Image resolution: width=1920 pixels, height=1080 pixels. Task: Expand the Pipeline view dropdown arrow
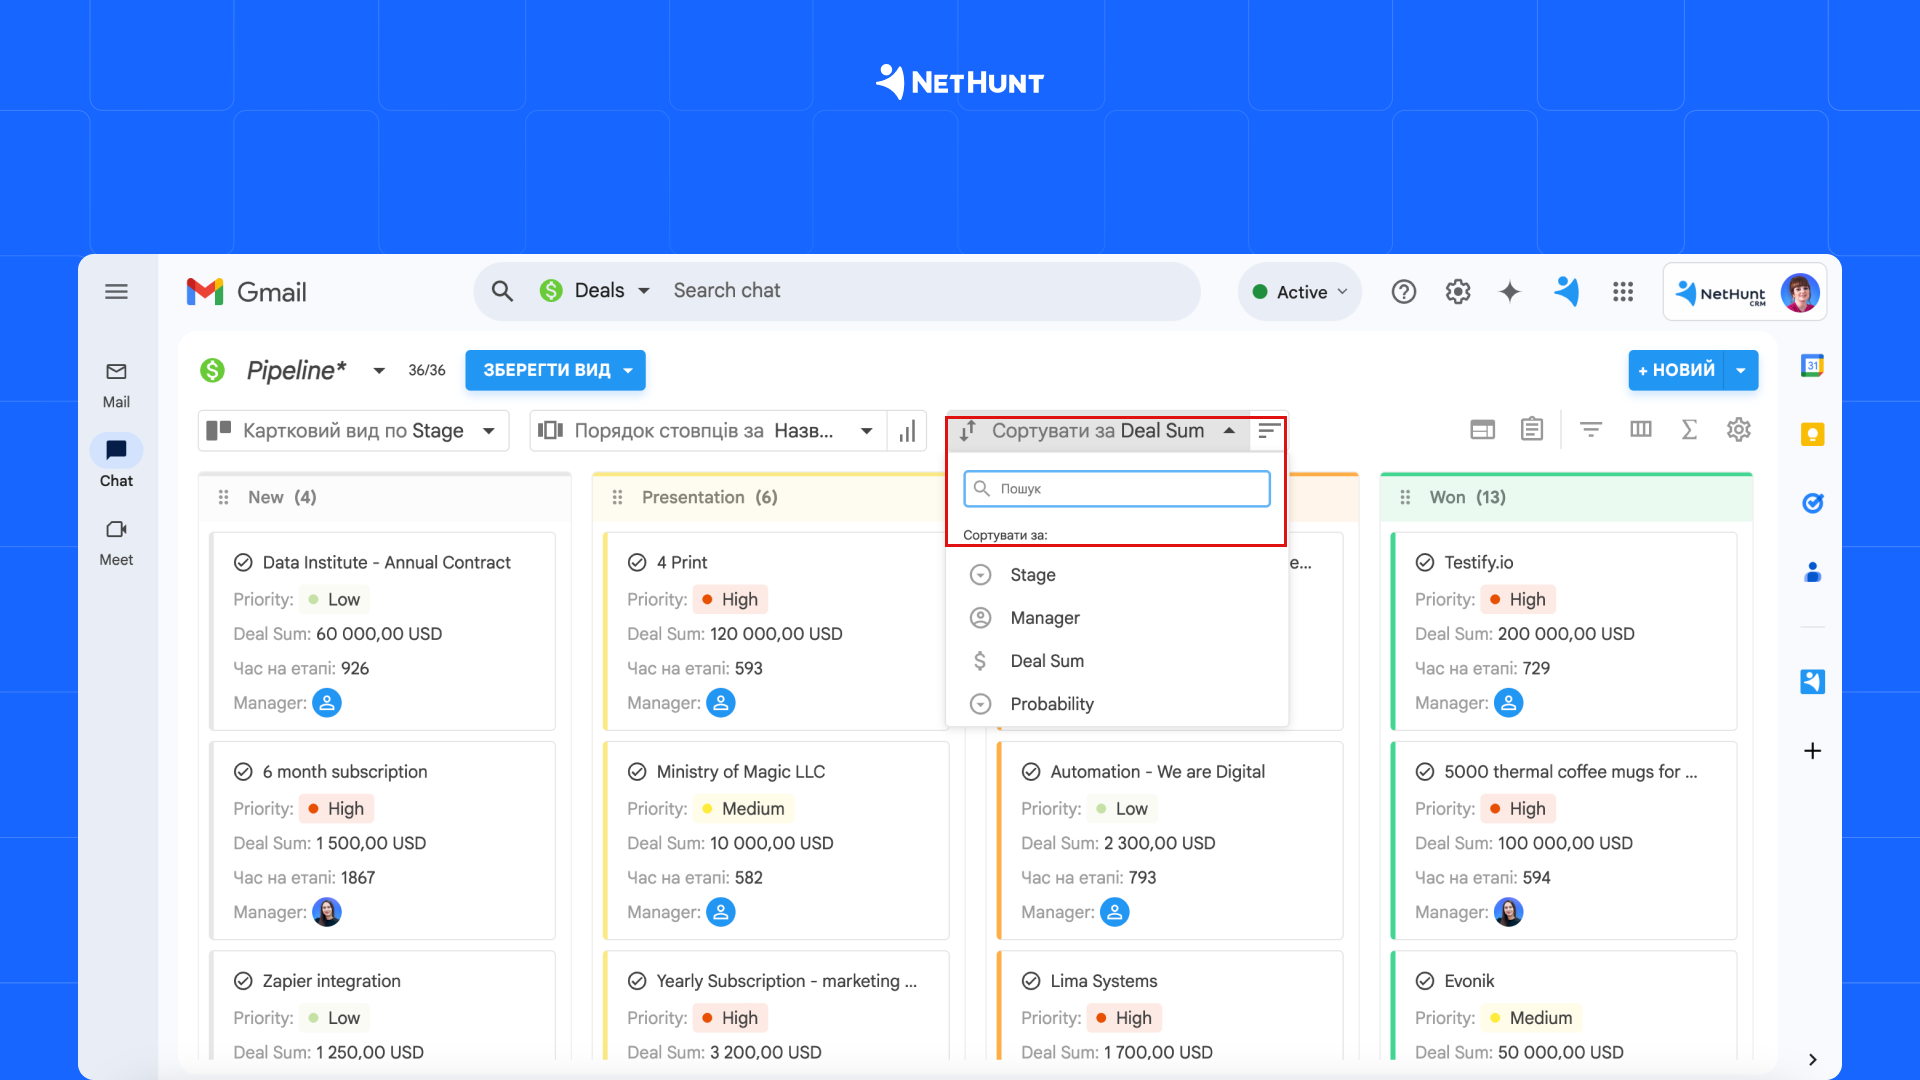379,371
